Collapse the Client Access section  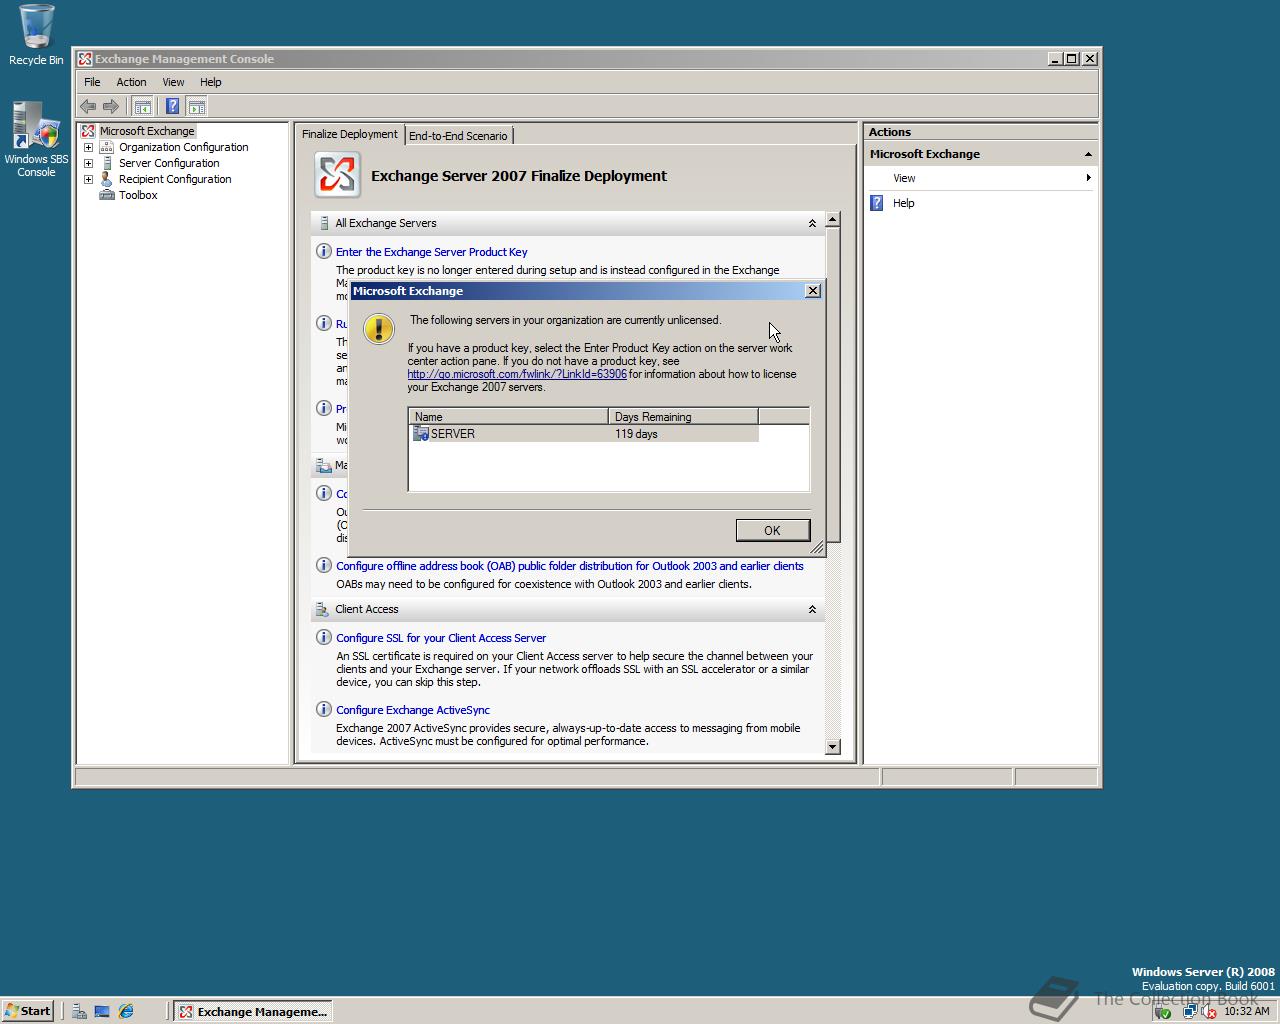click(x=812, y=609)
